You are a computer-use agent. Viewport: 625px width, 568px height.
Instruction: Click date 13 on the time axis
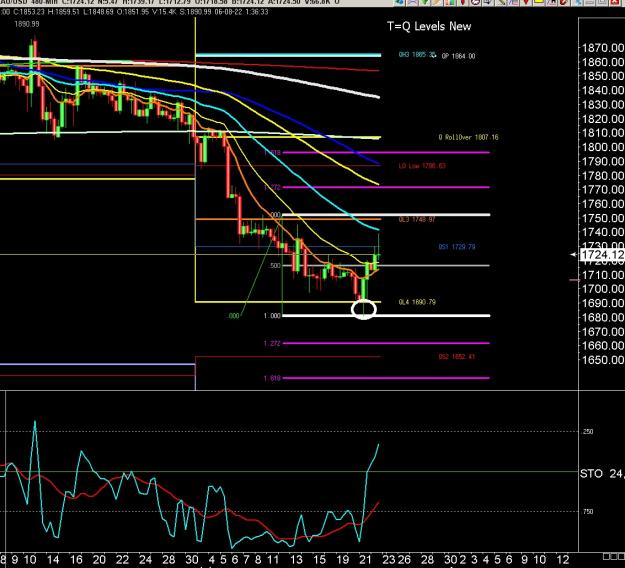[296, 560]
